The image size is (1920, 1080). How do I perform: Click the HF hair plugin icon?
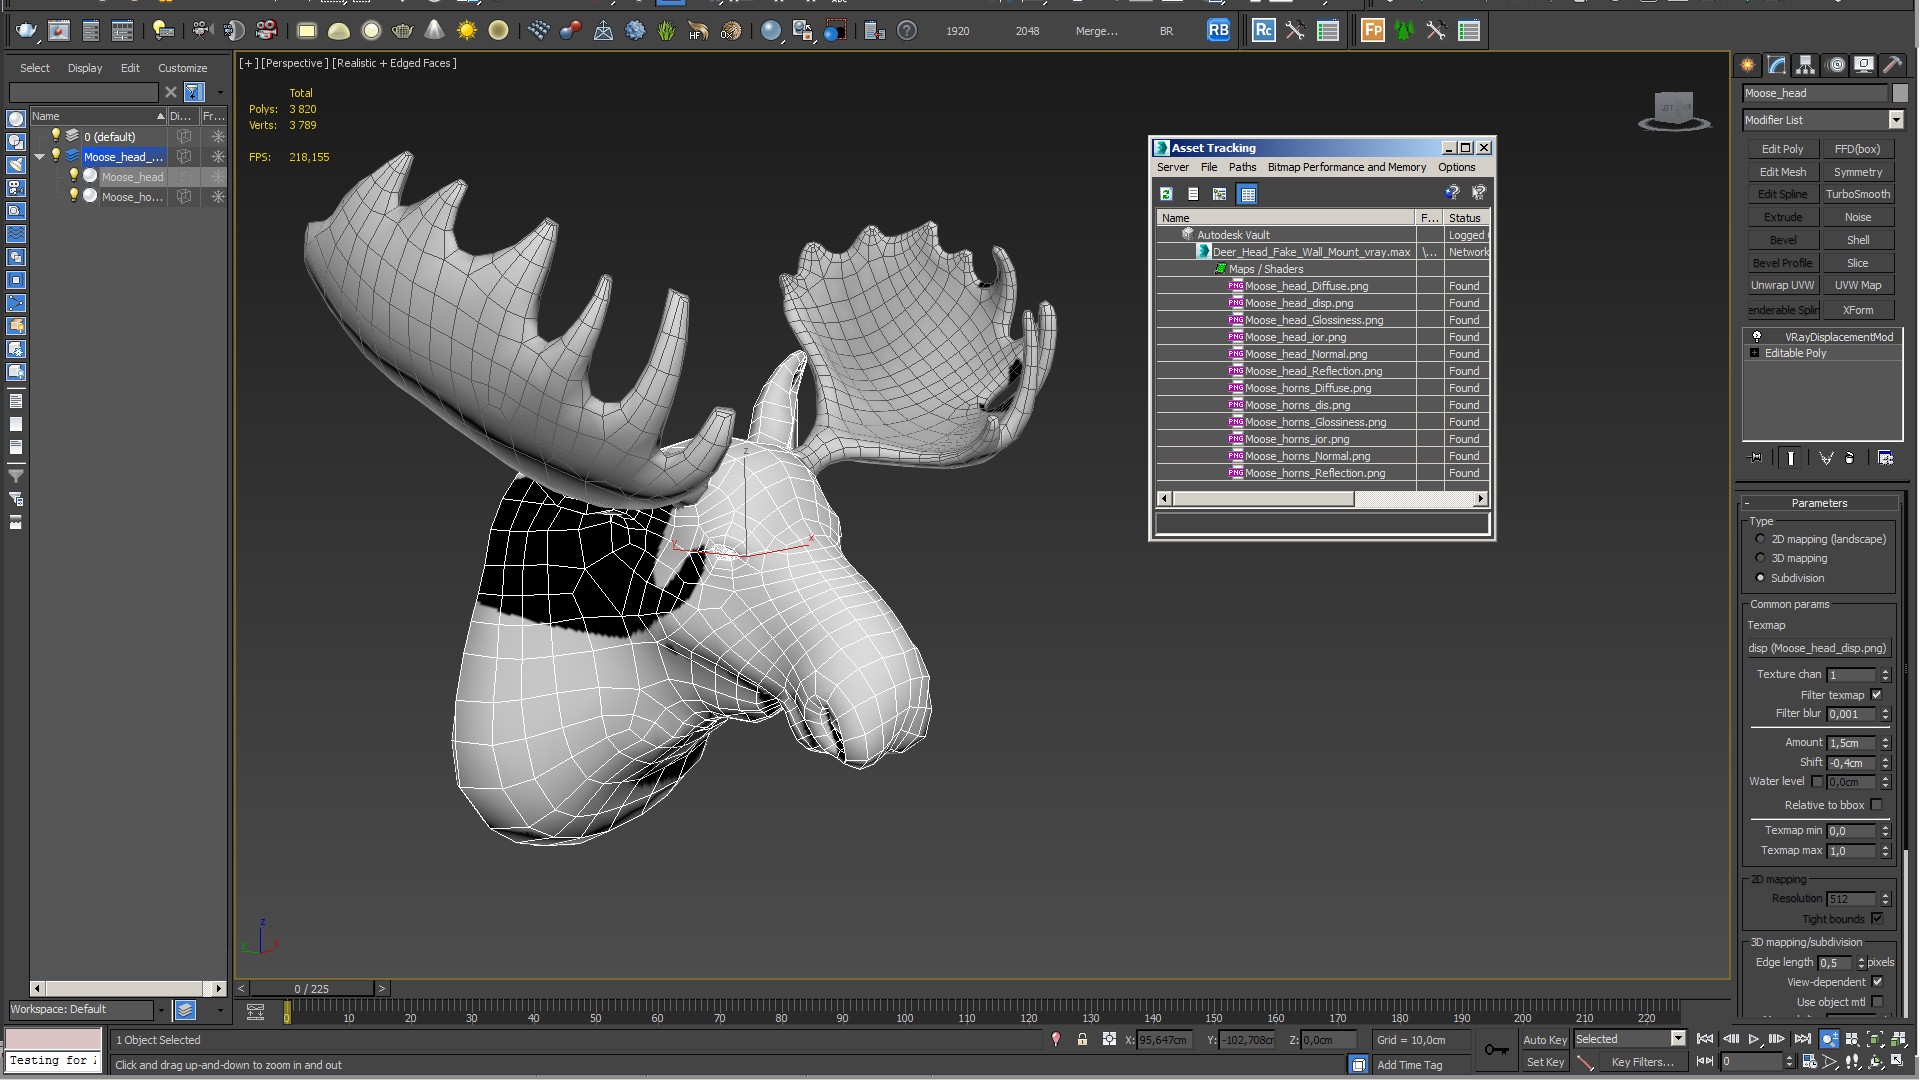click(x=698, y=31)
